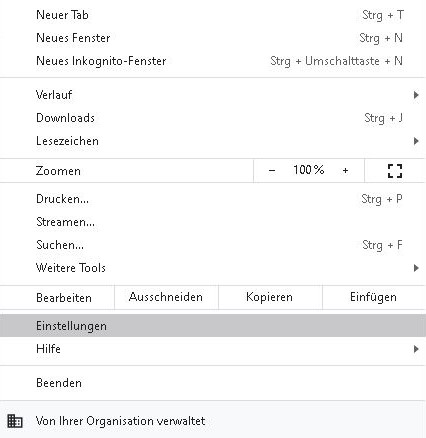
Task: Increase zoom with the plus button
Action: click(345, 171)
